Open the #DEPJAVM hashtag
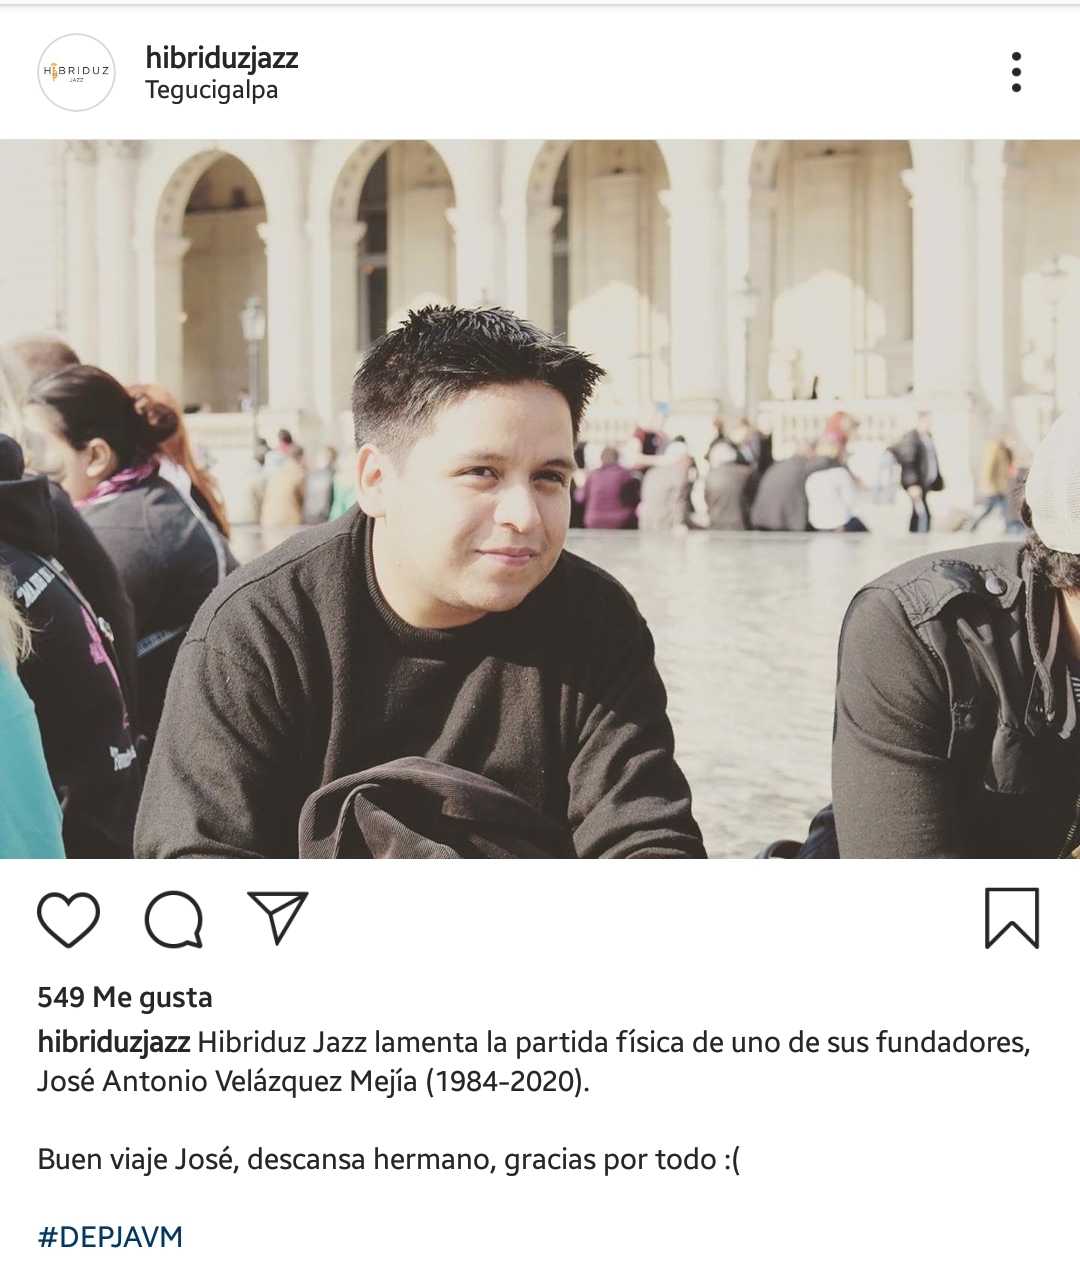Image resolution: width=1080 pixels, height=1264 pixels. (110, 1236)
